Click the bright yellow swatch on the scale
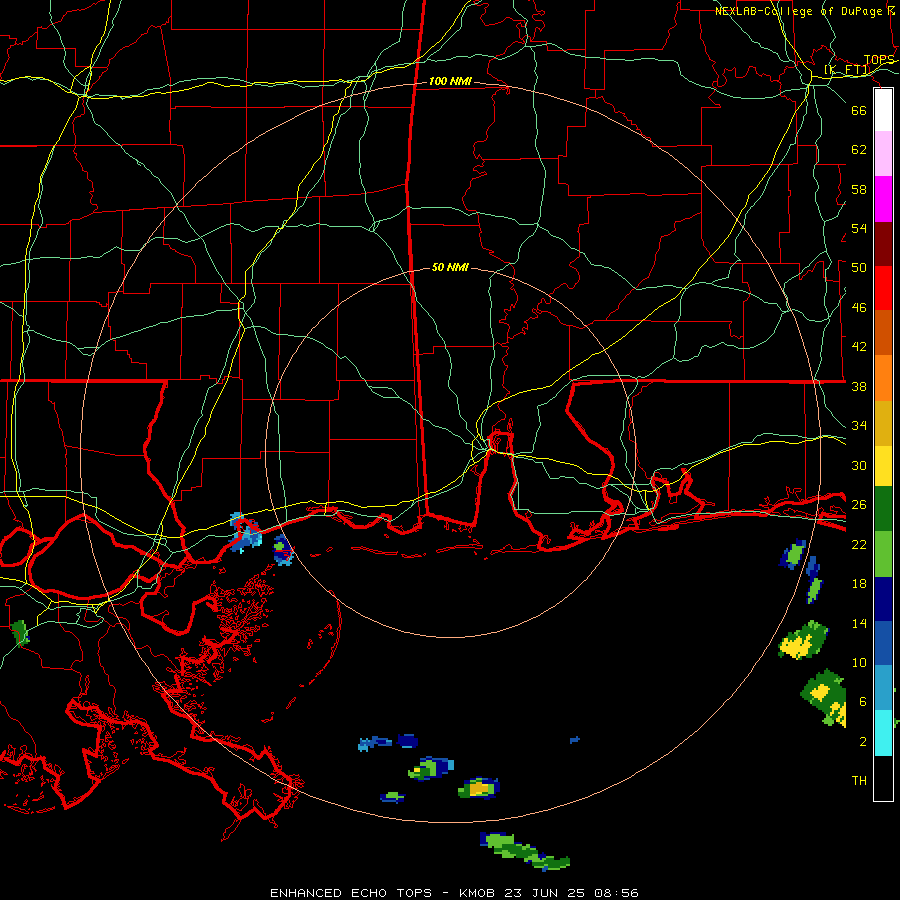This screenshot has width=900, height=900. [883, 466]
